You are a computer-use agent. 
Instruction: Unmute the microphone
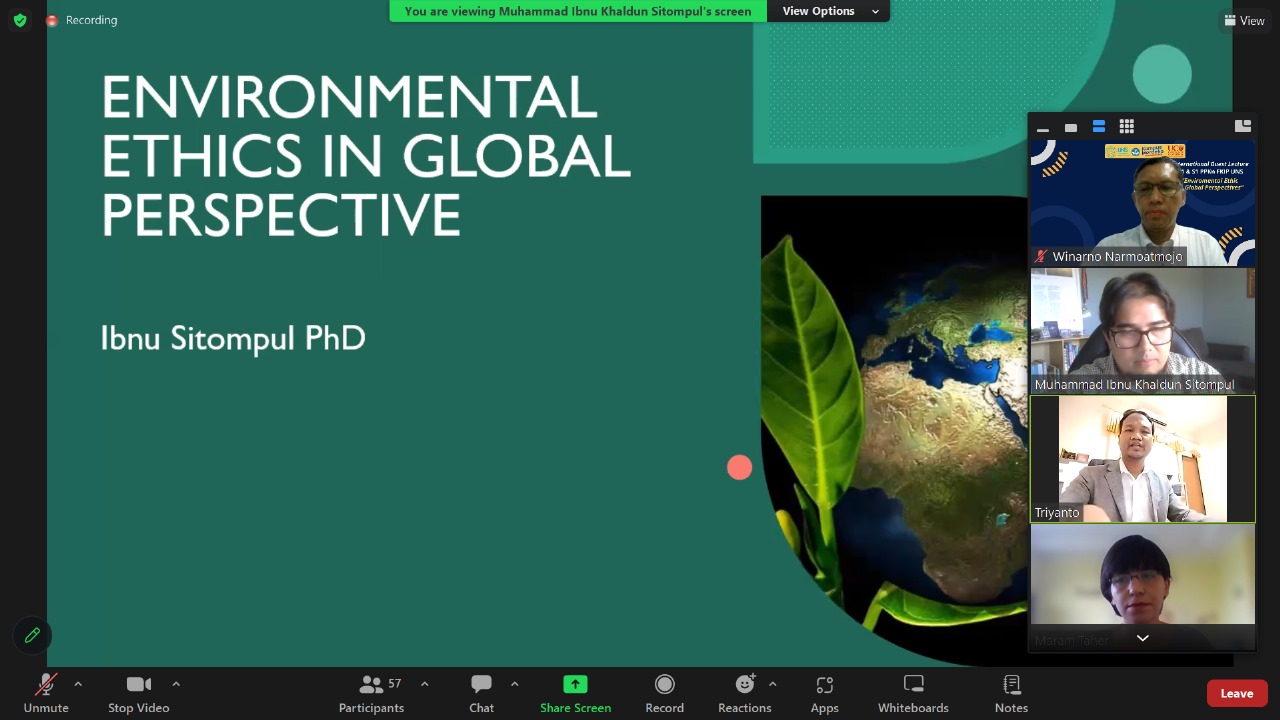tap(46, 686)
